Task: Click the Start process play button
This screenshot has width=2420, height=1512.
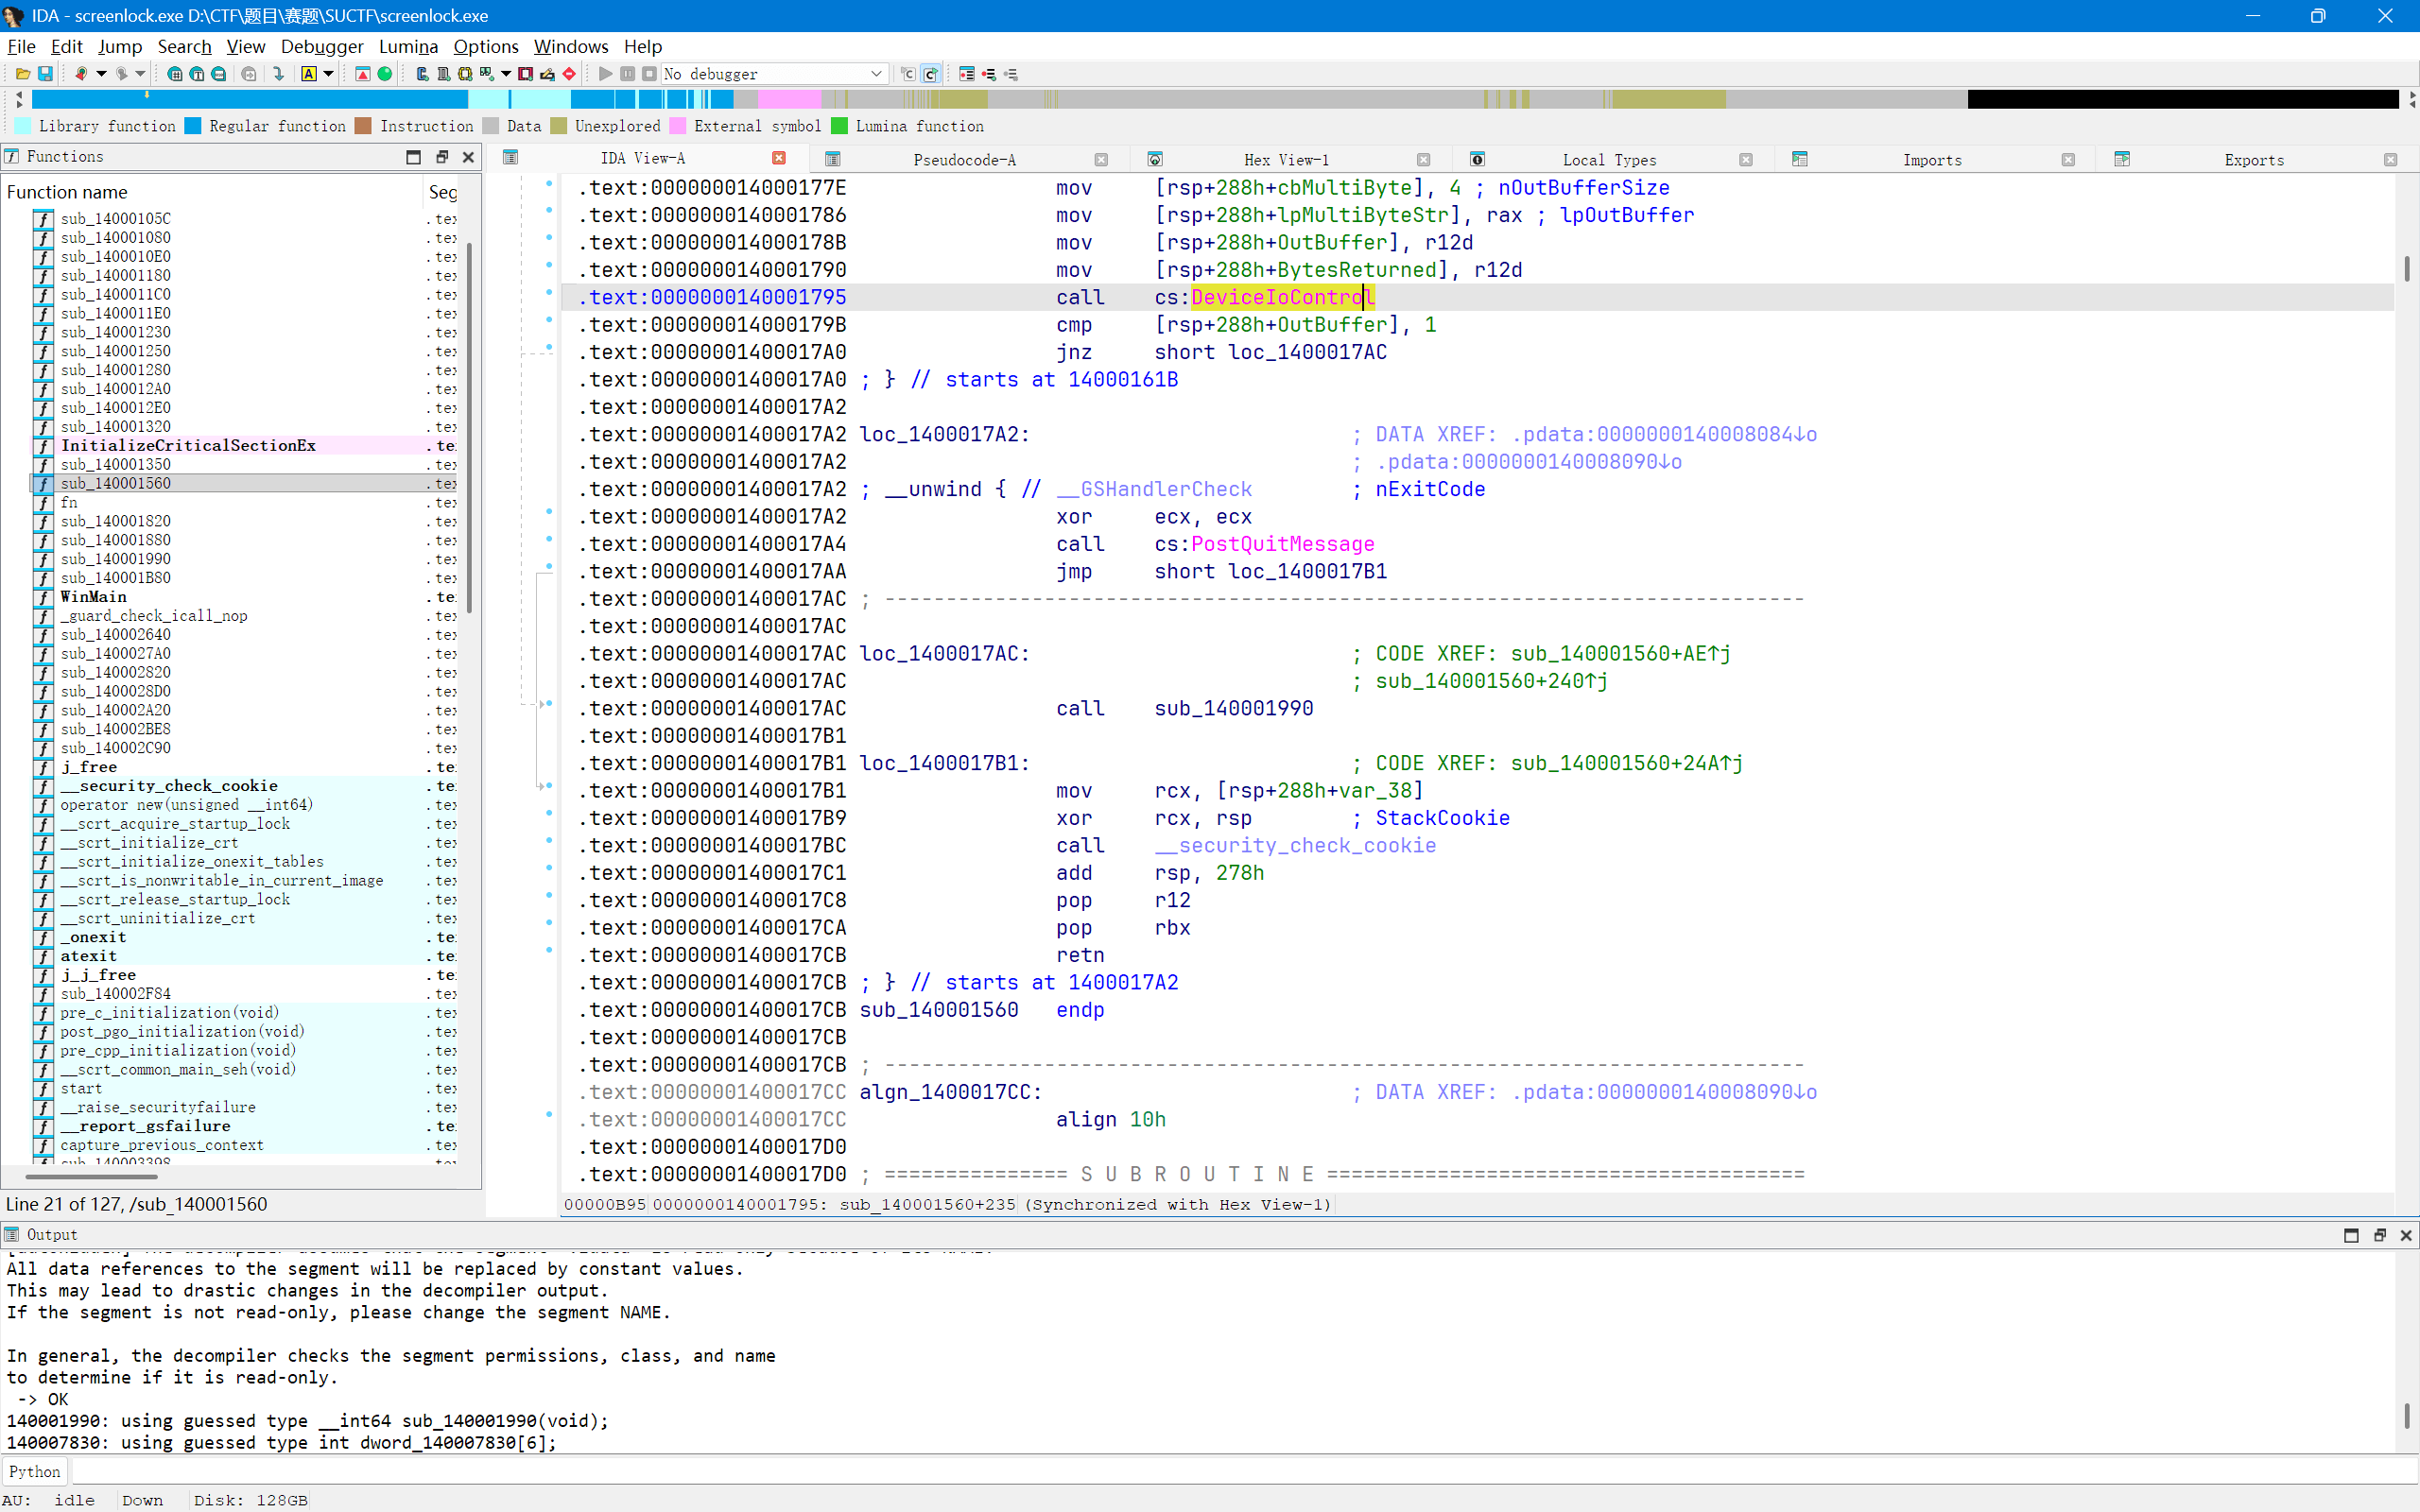Action: [x=605, y=74]
